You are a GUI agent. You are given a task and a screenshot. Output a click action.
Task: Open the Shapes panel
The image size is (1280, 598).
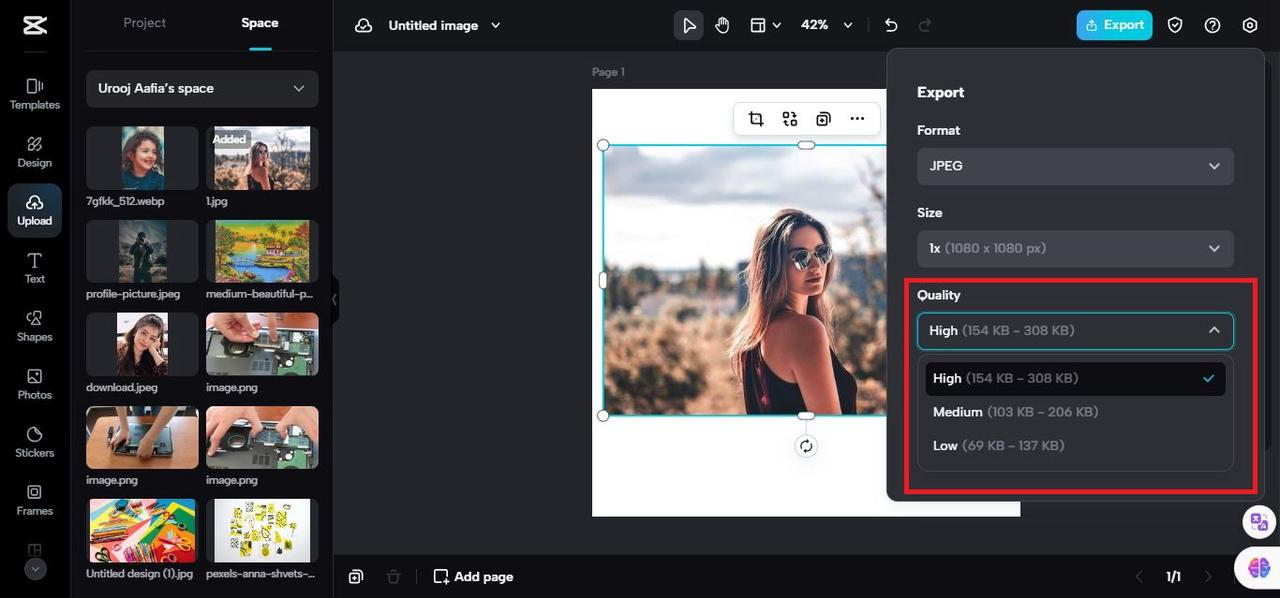[x=35, y=326]
